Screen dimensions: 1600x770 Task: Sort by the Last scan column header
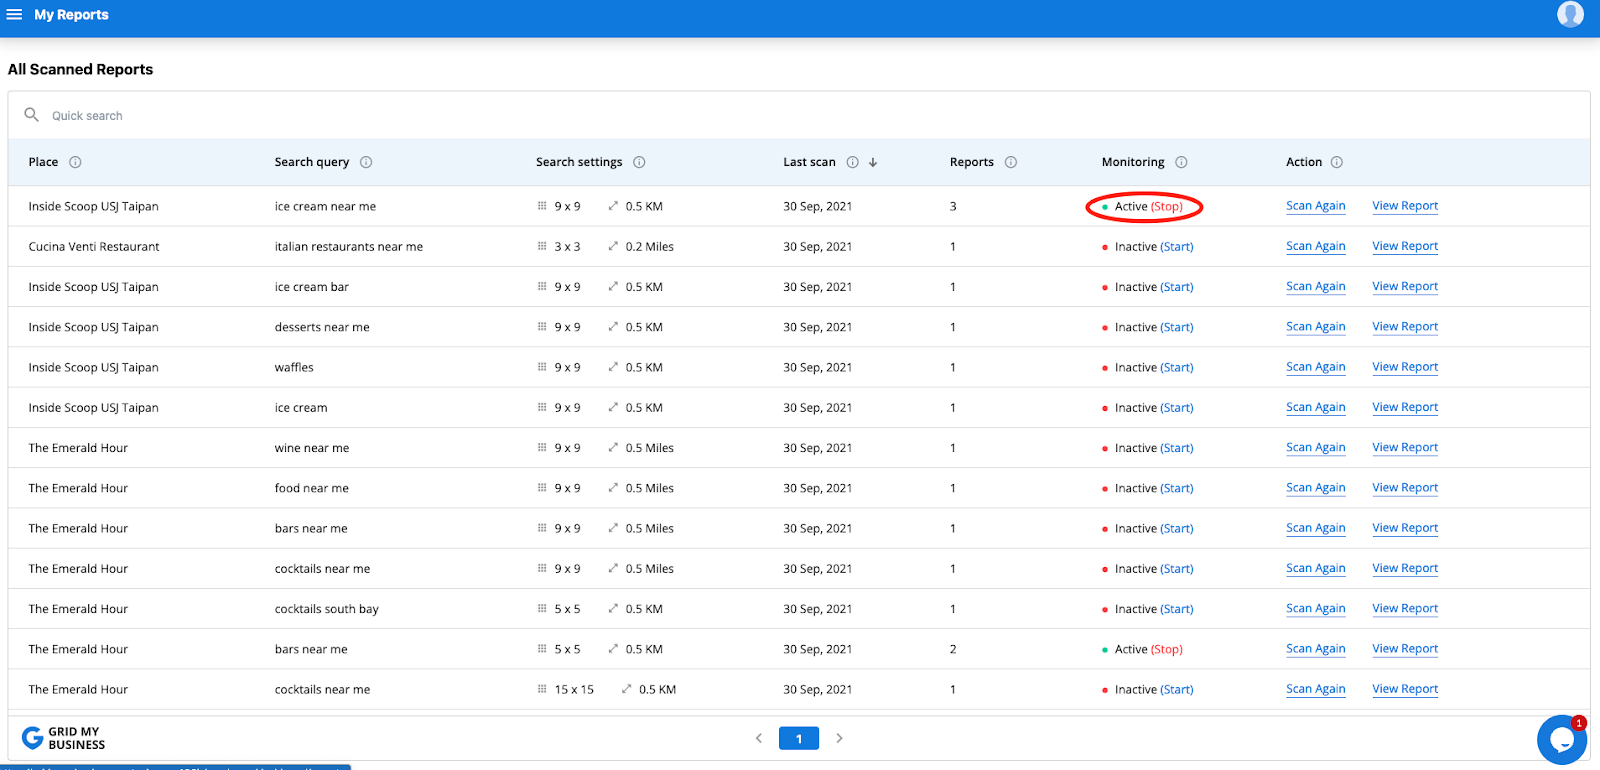(x=809, y=162)
